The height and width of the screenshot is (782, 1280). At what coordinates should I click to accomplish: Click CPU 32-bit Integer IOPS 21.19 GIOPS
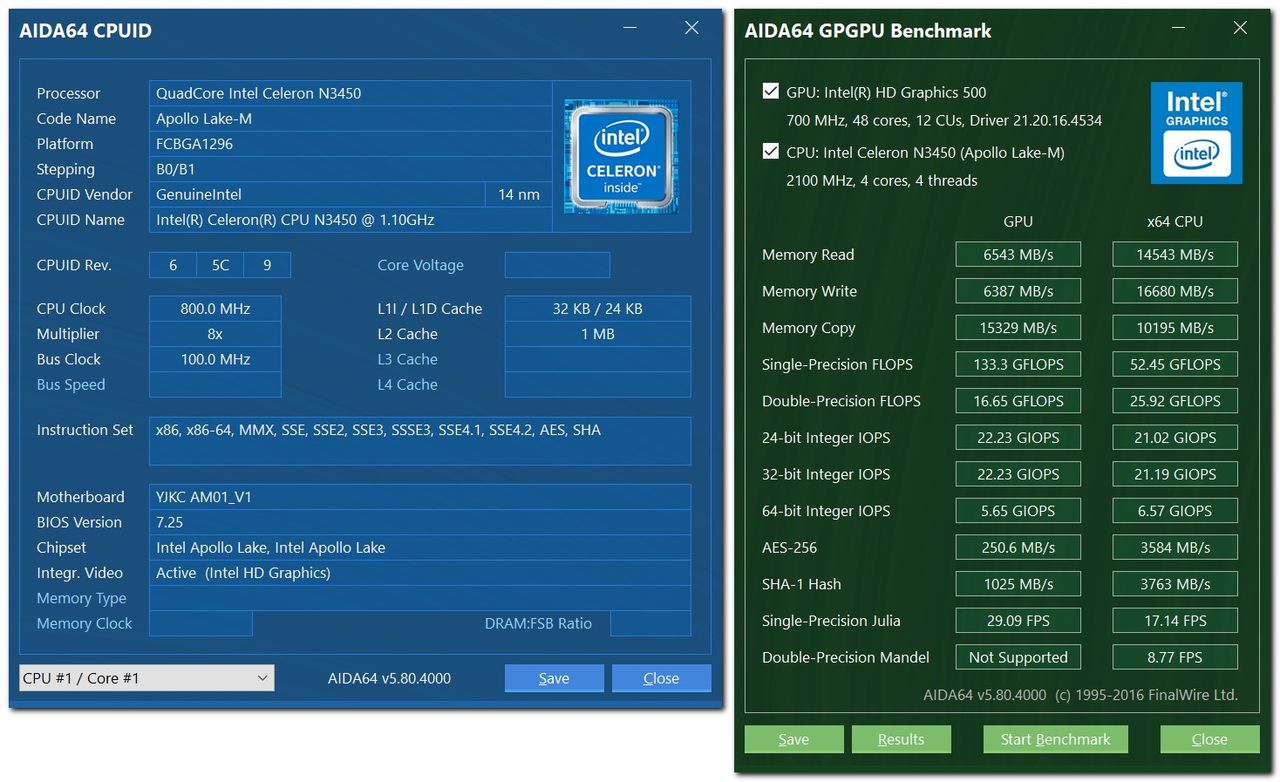pos(1175,474)
